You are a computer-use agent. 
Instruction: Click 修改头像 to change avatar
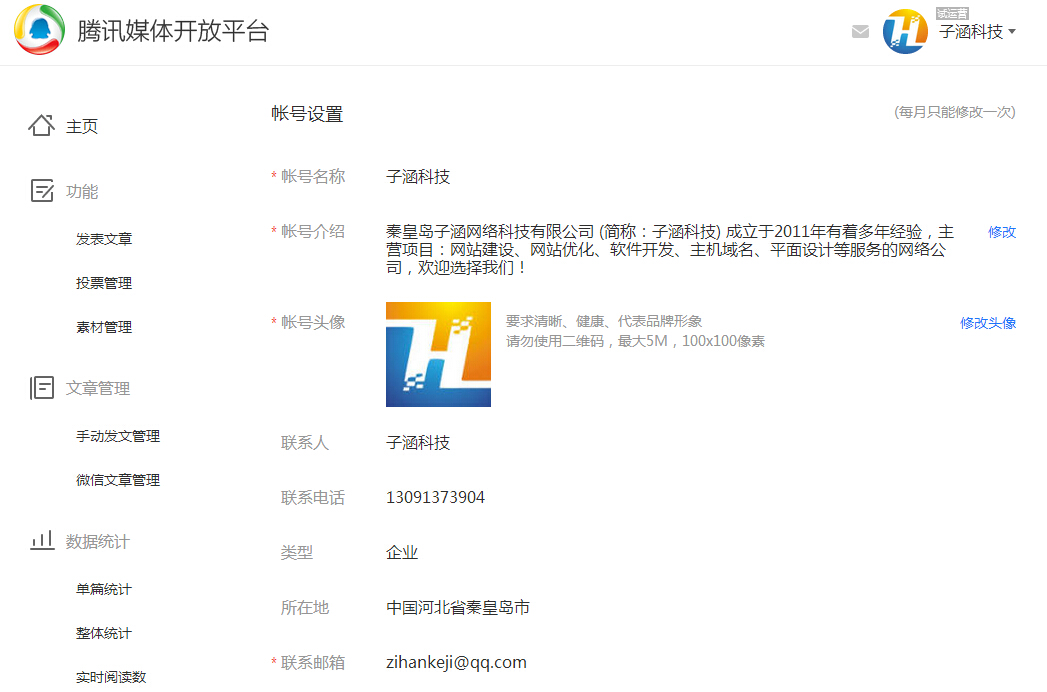pos(988,323)
